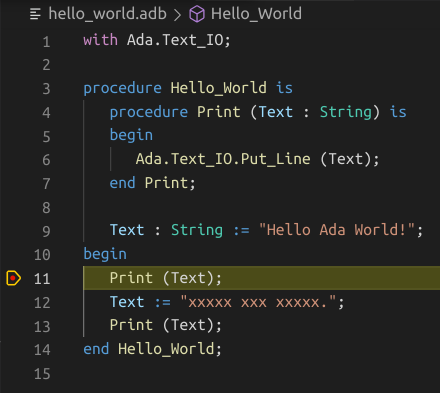
Task: Click line number 13 in the gutter
Action: tap(42, 326)
